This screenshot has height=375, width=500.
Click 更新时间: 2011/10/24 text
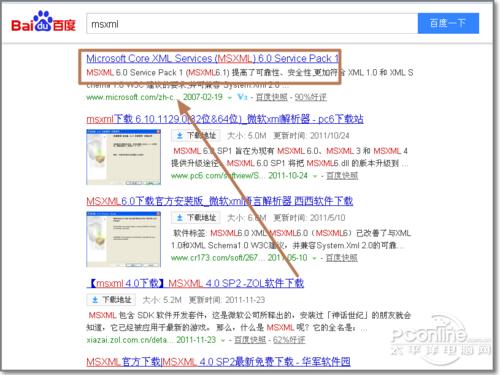[311, 136]
